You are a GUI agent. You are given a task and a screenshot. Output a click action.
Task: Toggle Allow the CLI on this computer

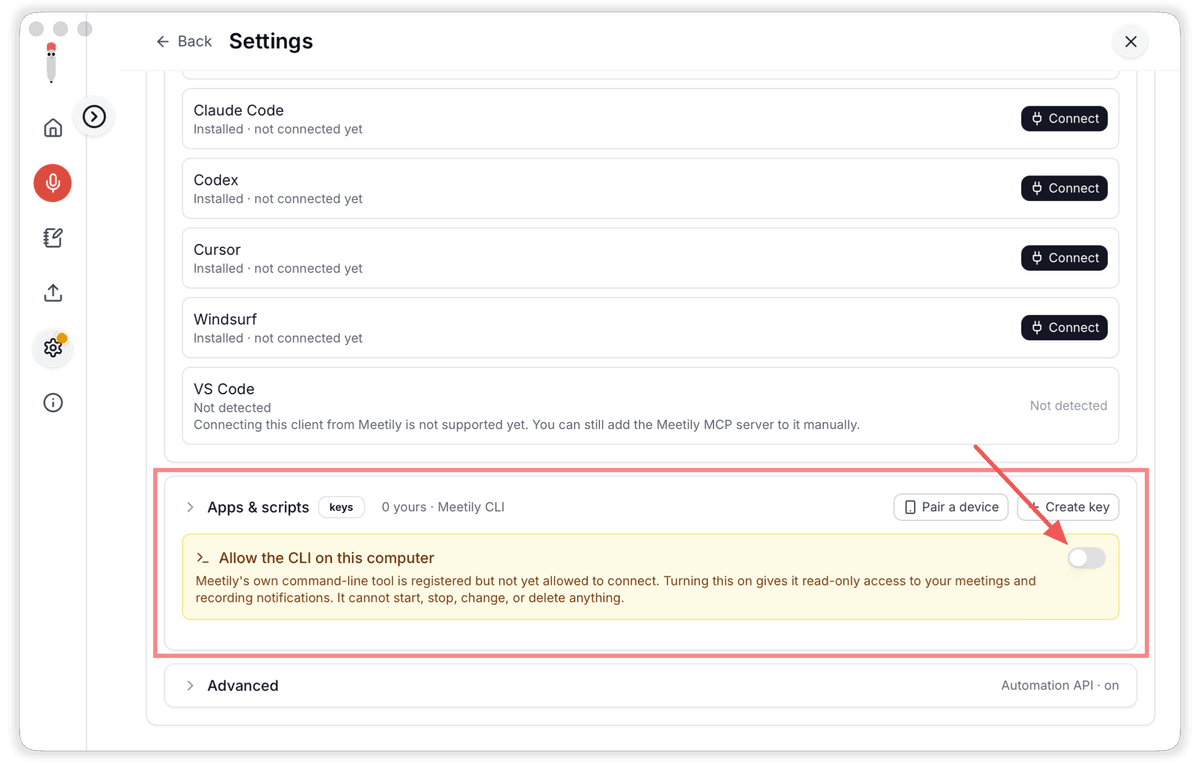[x=1086, y=558]
